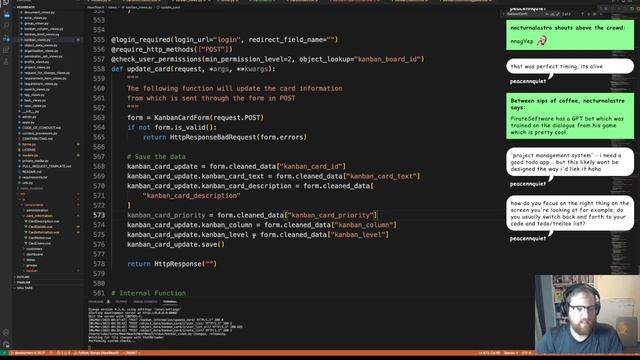Click the kanban_views.py breadcrumb
The image size is (640, 360).
pyautogui.click(x=138, y=7)
